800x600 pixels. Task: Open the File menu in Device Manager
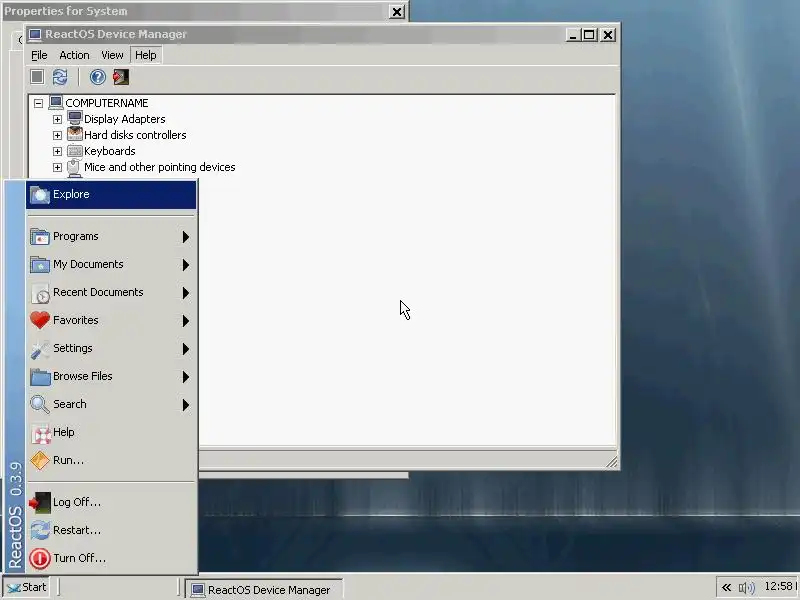click(39, 55)
